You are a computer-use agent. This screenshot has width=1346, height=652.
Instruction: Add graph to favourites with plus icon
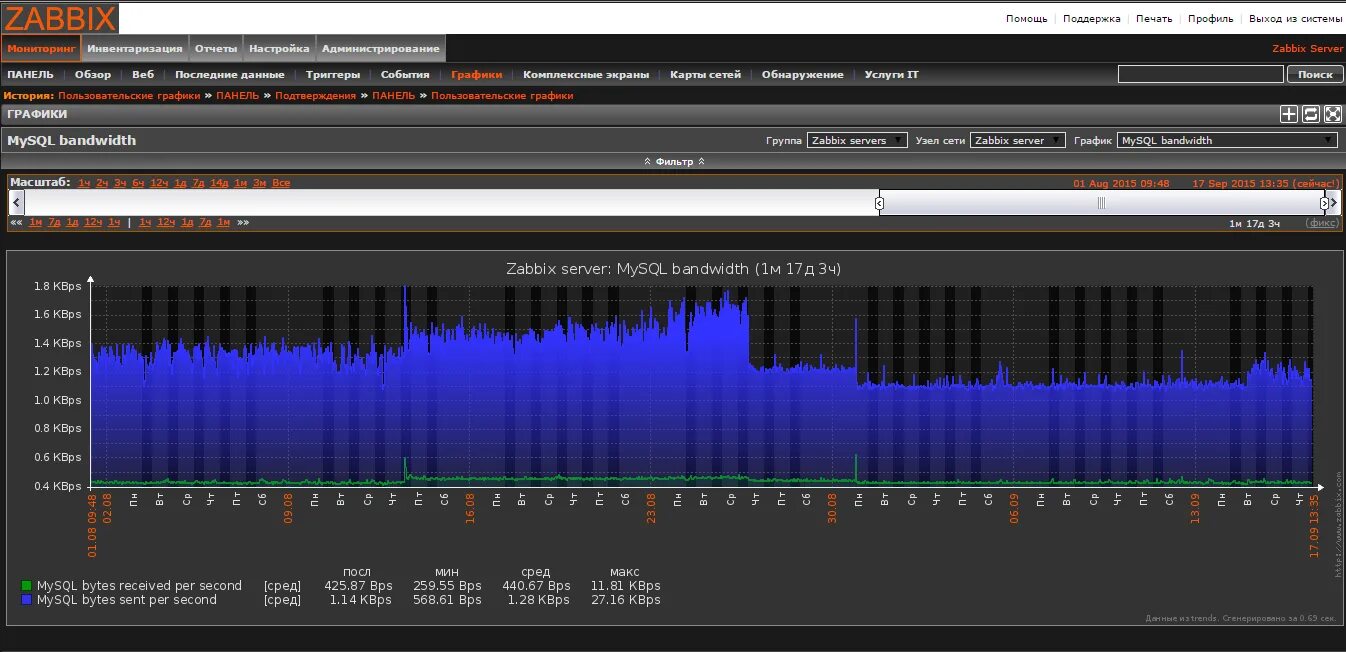tap(1289, 114)
